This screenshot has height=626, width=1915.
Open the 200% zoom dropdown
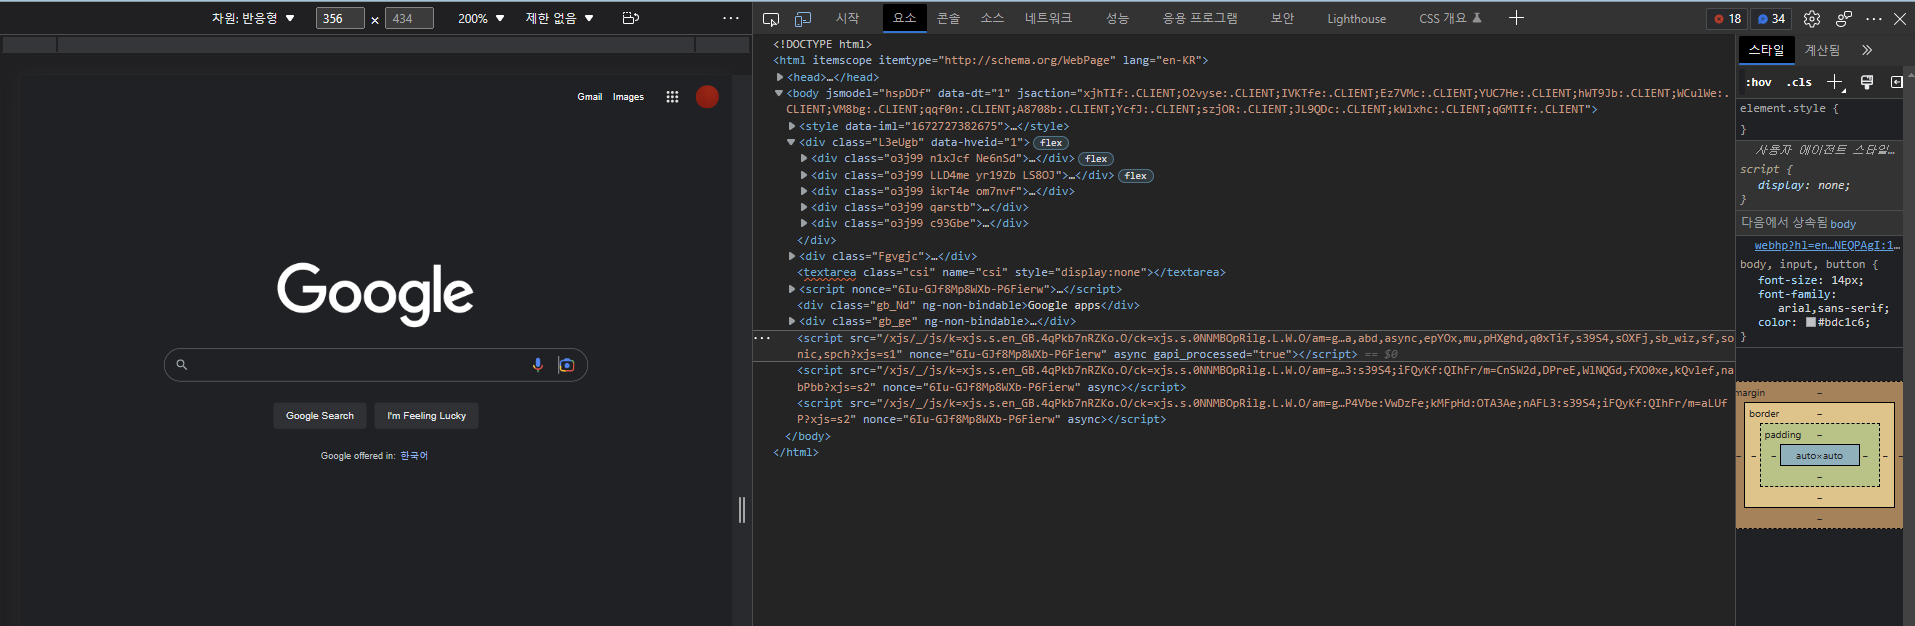coord(481,18)
